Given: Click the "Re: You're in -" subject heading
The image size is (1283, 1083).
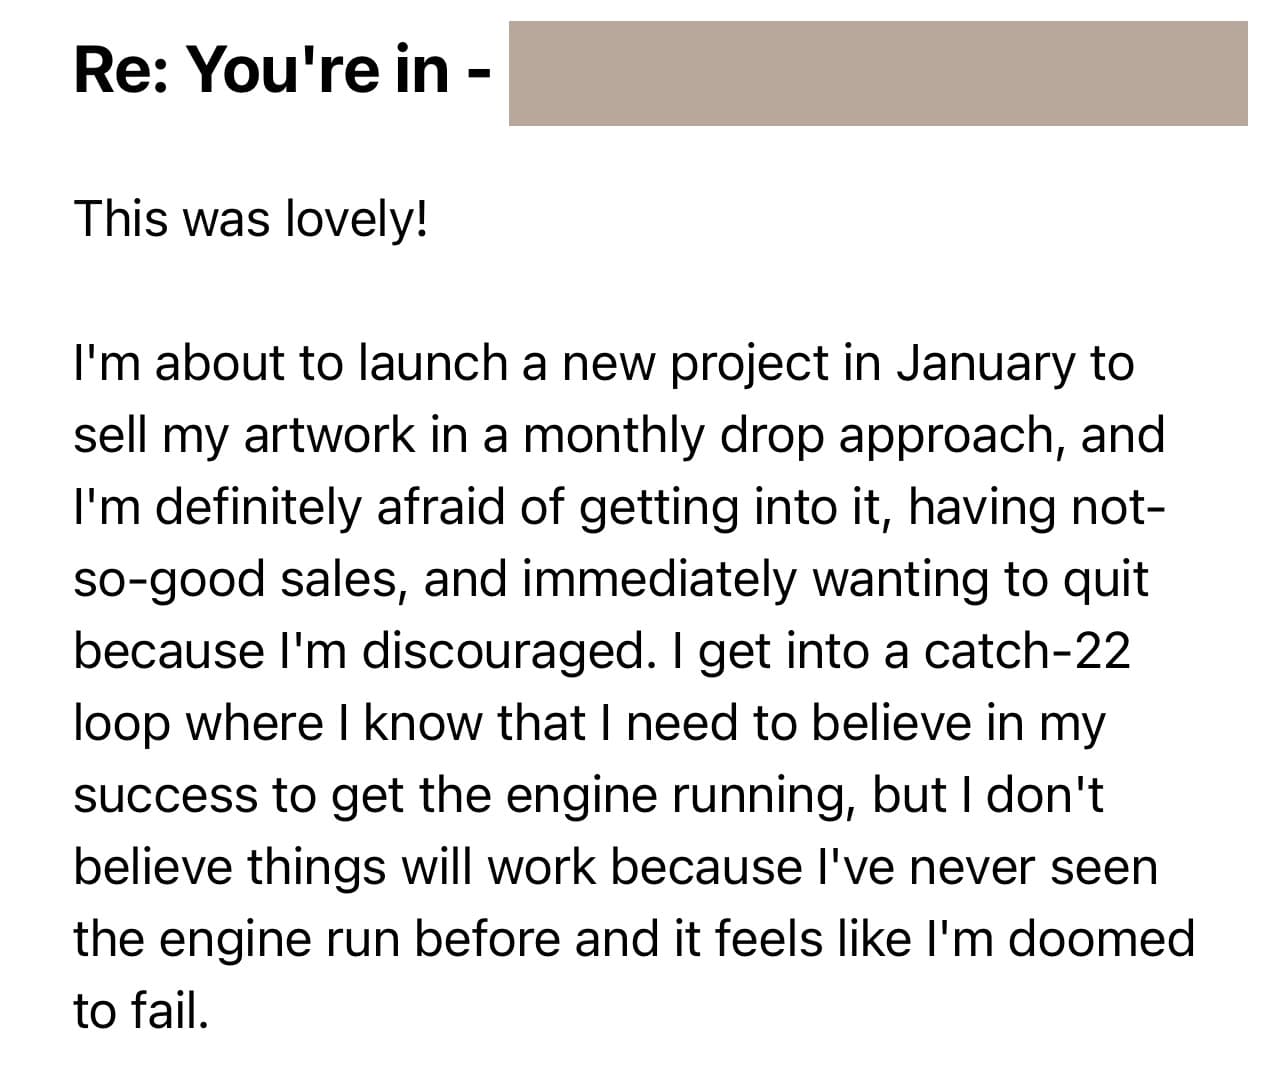Looking at the screenshot, I should pyautogui.click(x=282, y=70).
